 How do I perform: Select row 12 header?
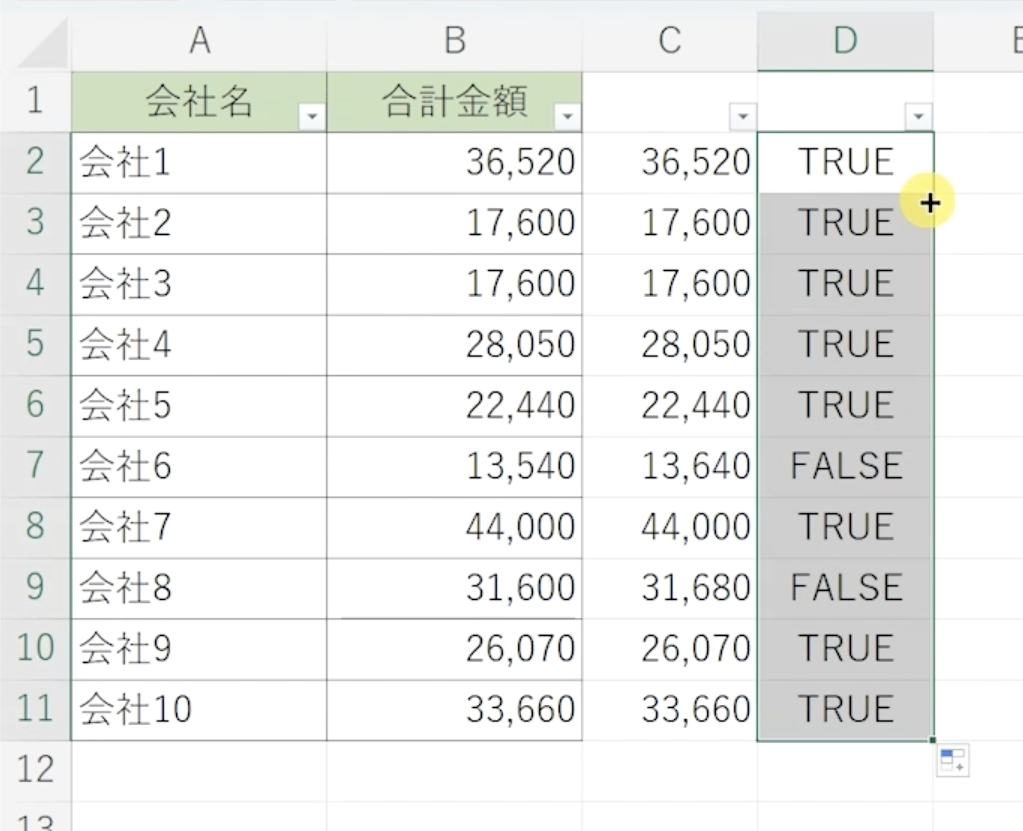(35, 769)
